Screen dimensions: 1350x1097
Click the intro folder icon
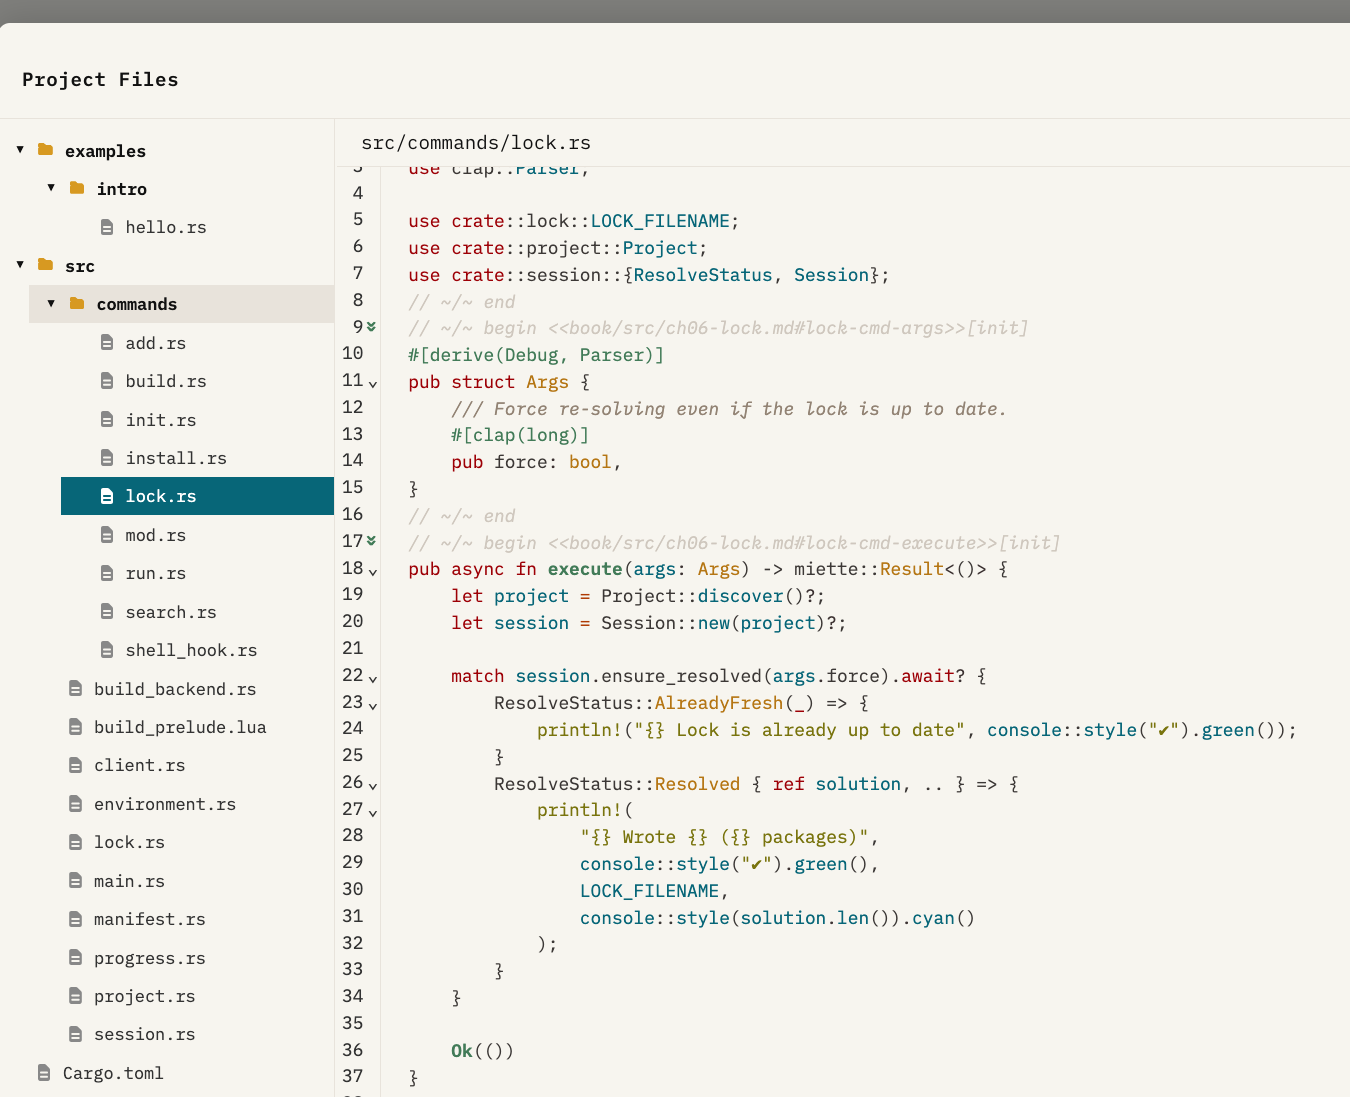(x=77, y=188)
